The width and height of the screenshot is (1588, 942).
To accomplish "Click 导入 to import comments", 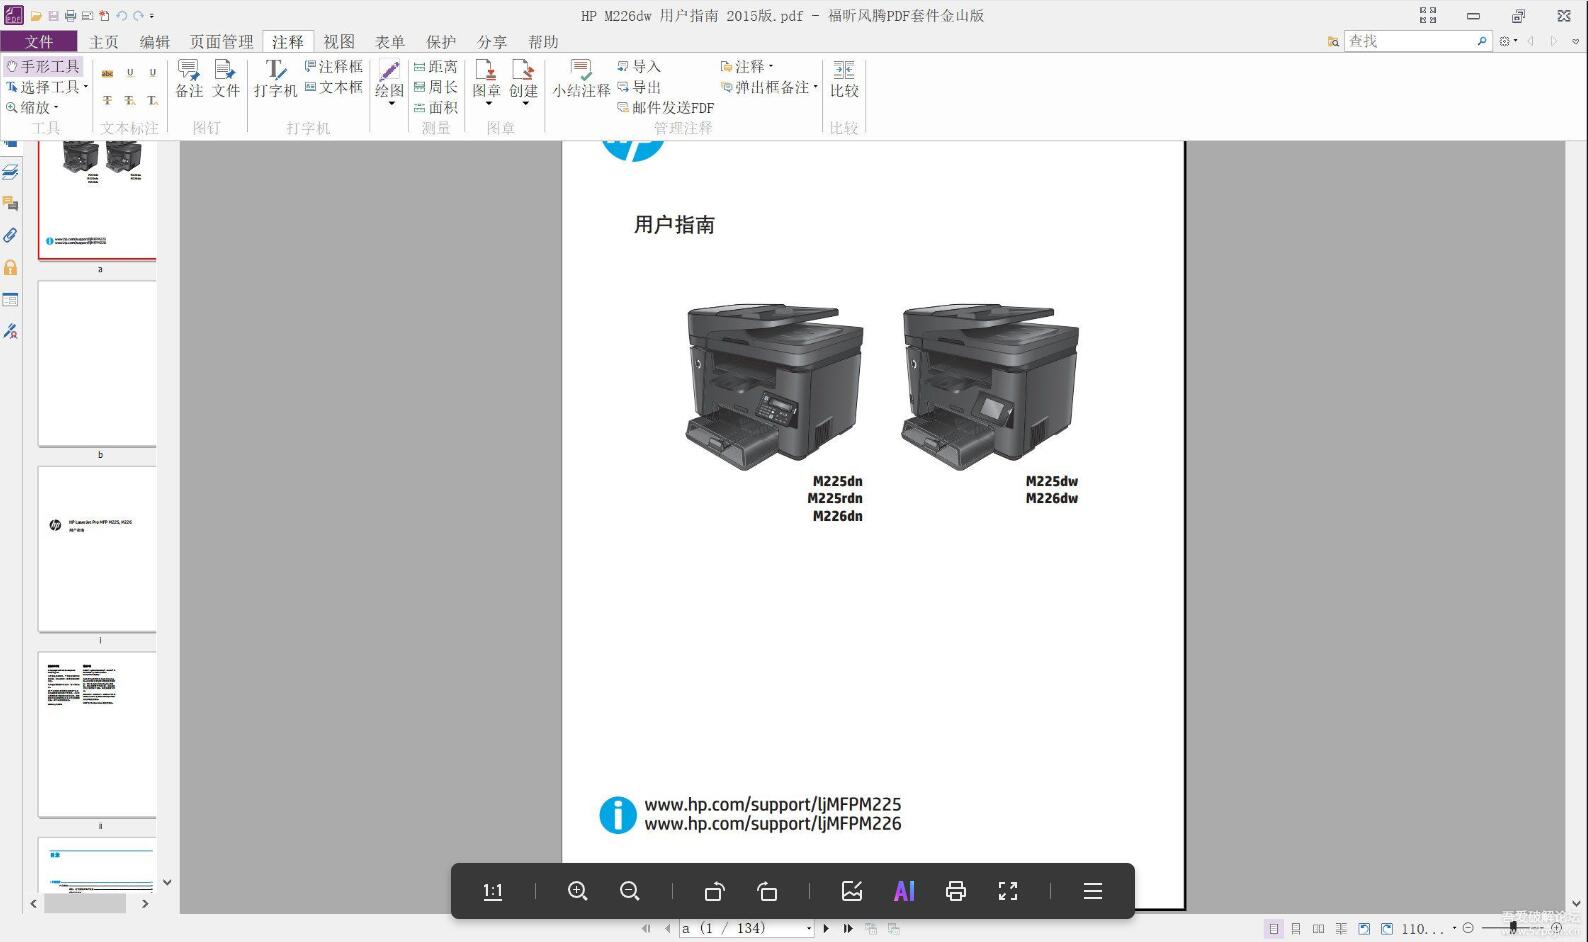I will pyautogui.click(x=639, y=66).
